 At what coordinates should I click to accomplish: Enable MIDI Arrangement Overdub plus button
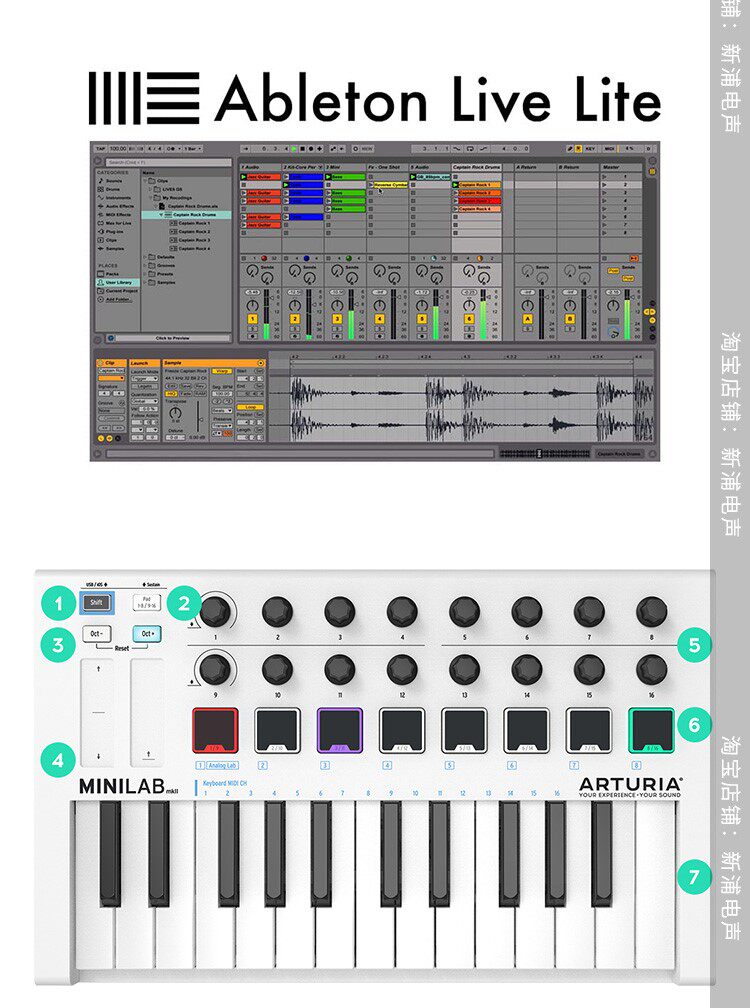point(319,149)
